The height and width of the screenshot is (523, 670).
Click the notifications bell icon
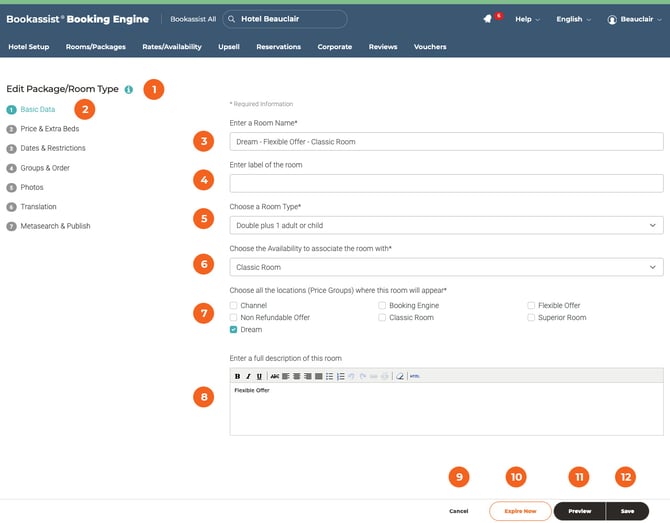[x=487, y=19]
